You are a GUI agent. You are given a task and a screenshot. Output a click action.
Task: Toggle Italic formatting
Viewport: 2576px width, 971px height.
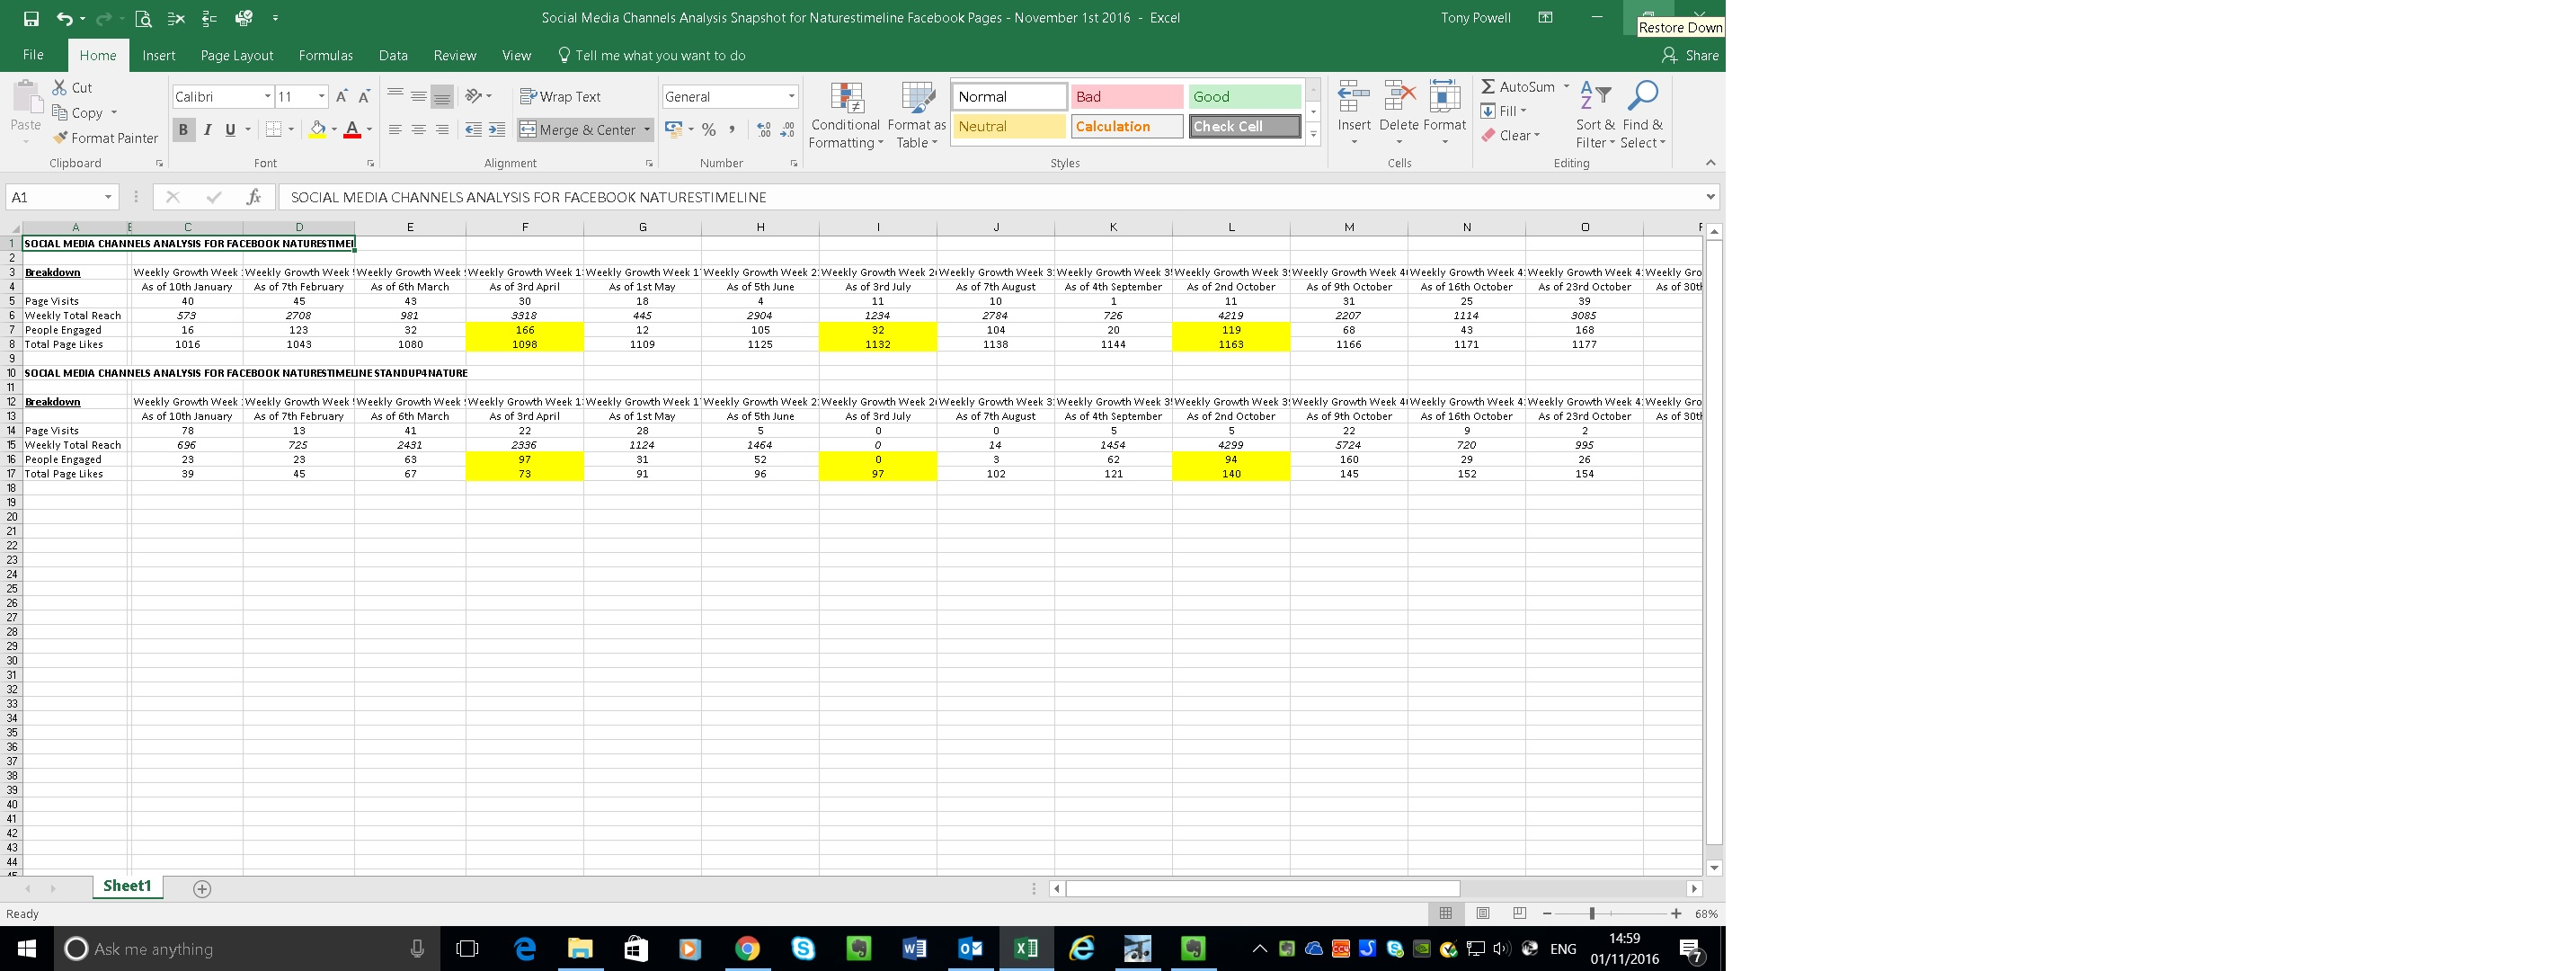(207, 130)
